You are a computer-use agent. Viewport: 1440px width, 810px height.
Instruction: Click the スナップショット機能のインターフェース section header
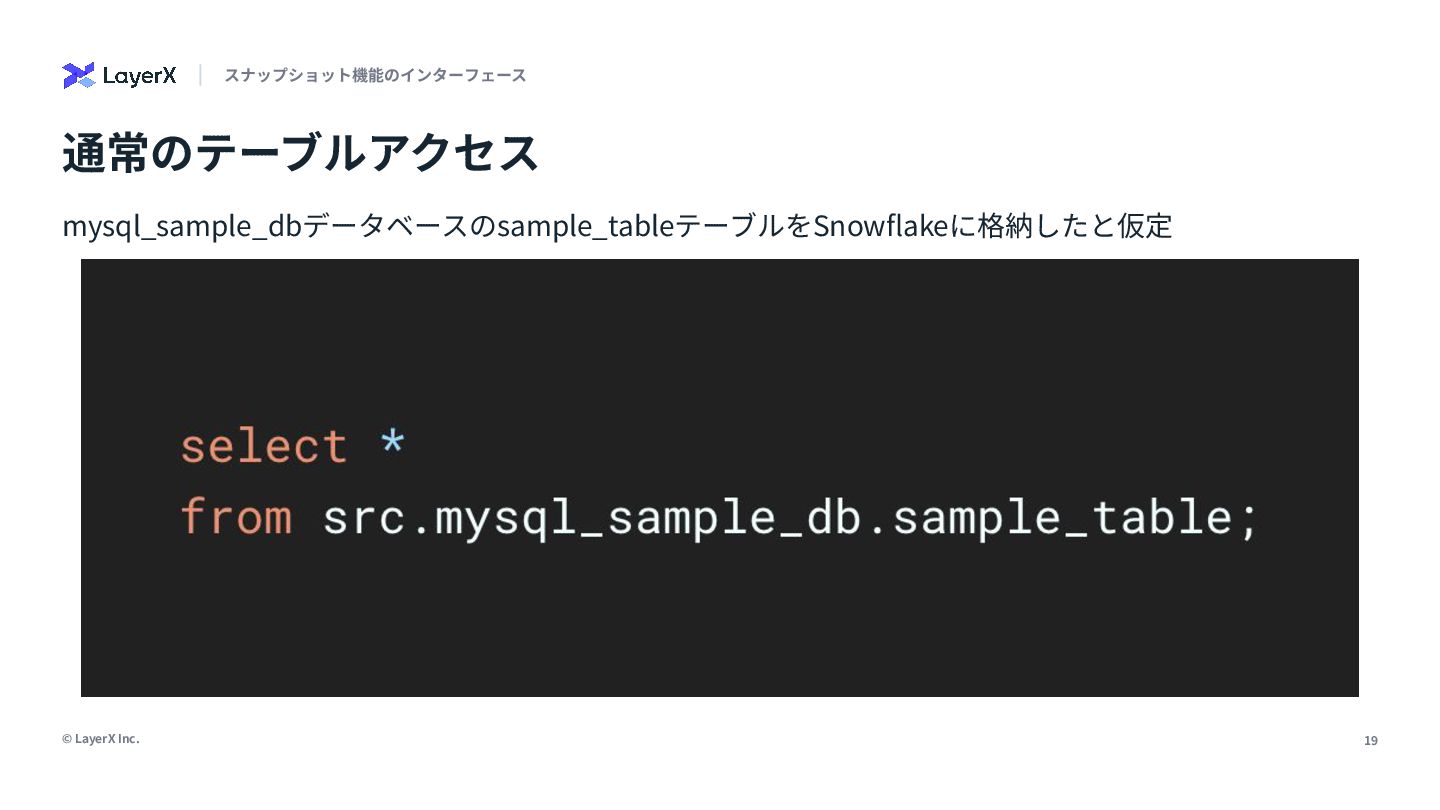(x=375, y=75)
